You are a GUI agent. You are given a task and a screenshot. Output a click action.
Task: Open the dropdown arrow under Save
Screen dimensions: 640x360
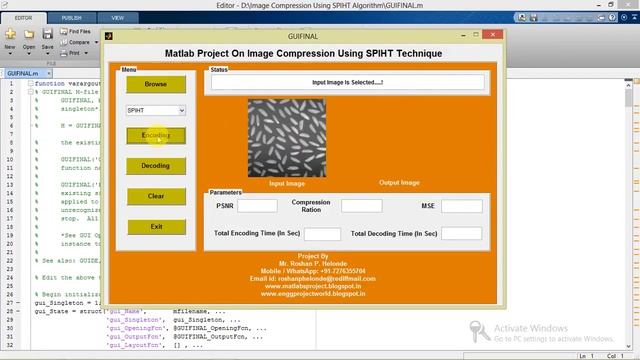click(47, 53)
